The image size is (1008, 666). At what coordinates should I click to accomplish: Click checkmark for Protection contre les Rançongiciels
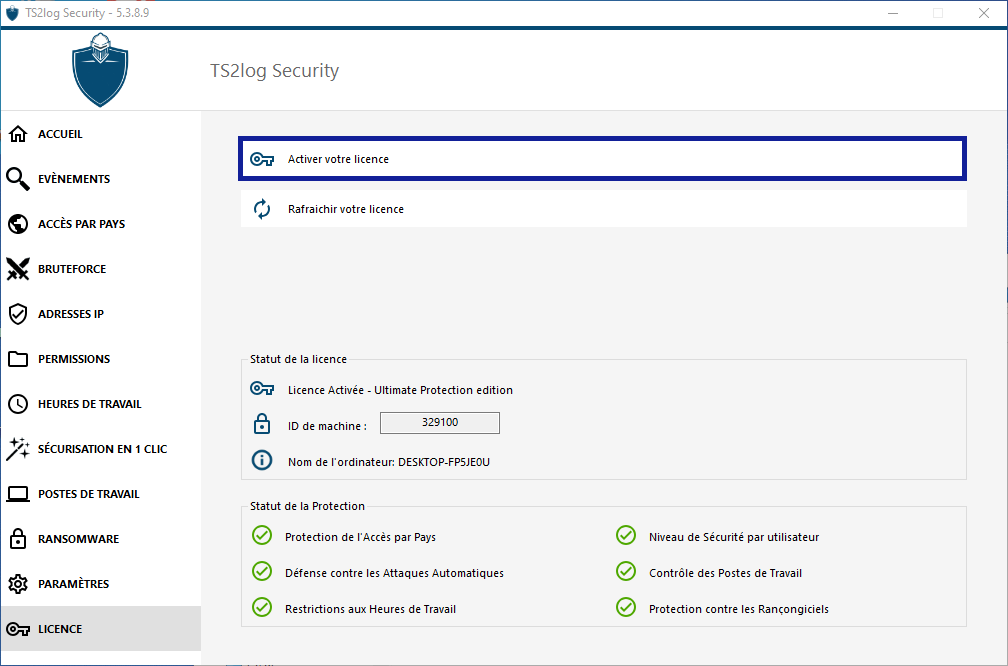click(x=626, y=607)
